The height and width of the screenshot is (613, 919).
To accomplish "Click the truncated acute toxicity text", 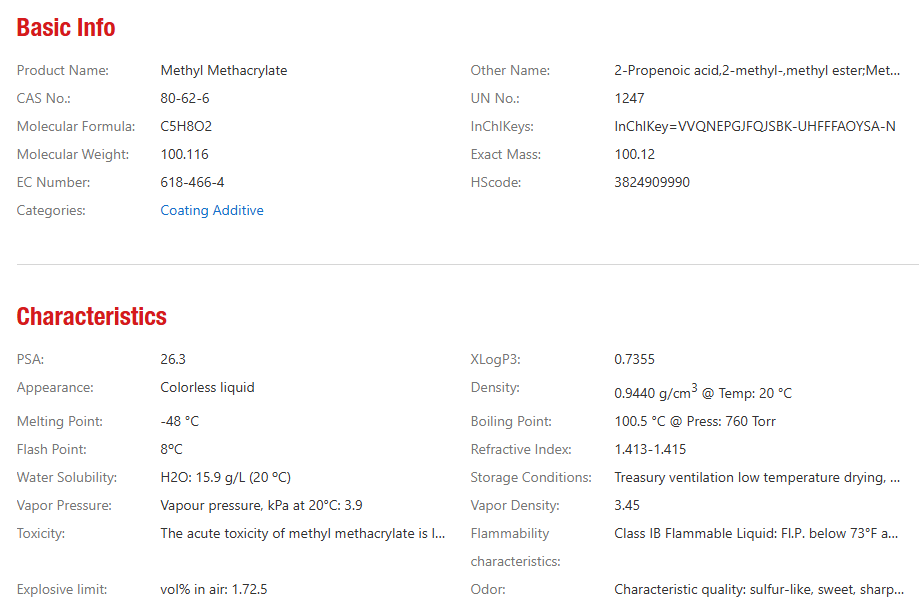I will pos(302,534).
